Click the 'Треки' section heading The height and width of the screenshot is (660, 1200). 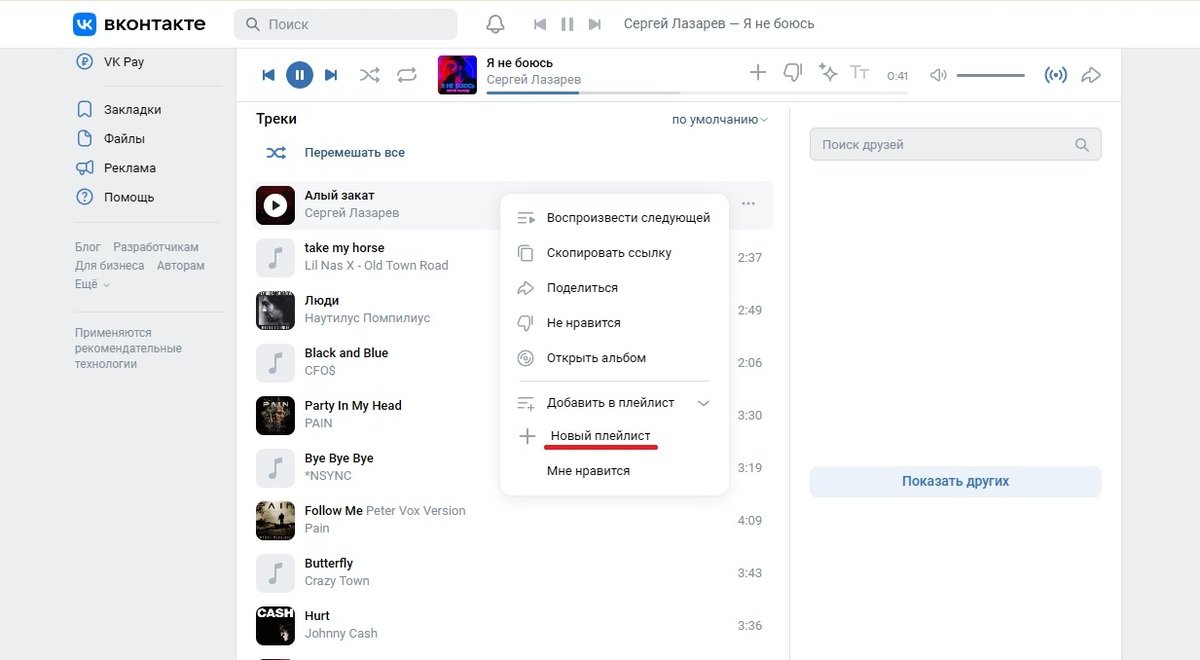pyautogui.click(x=276, y=119)
